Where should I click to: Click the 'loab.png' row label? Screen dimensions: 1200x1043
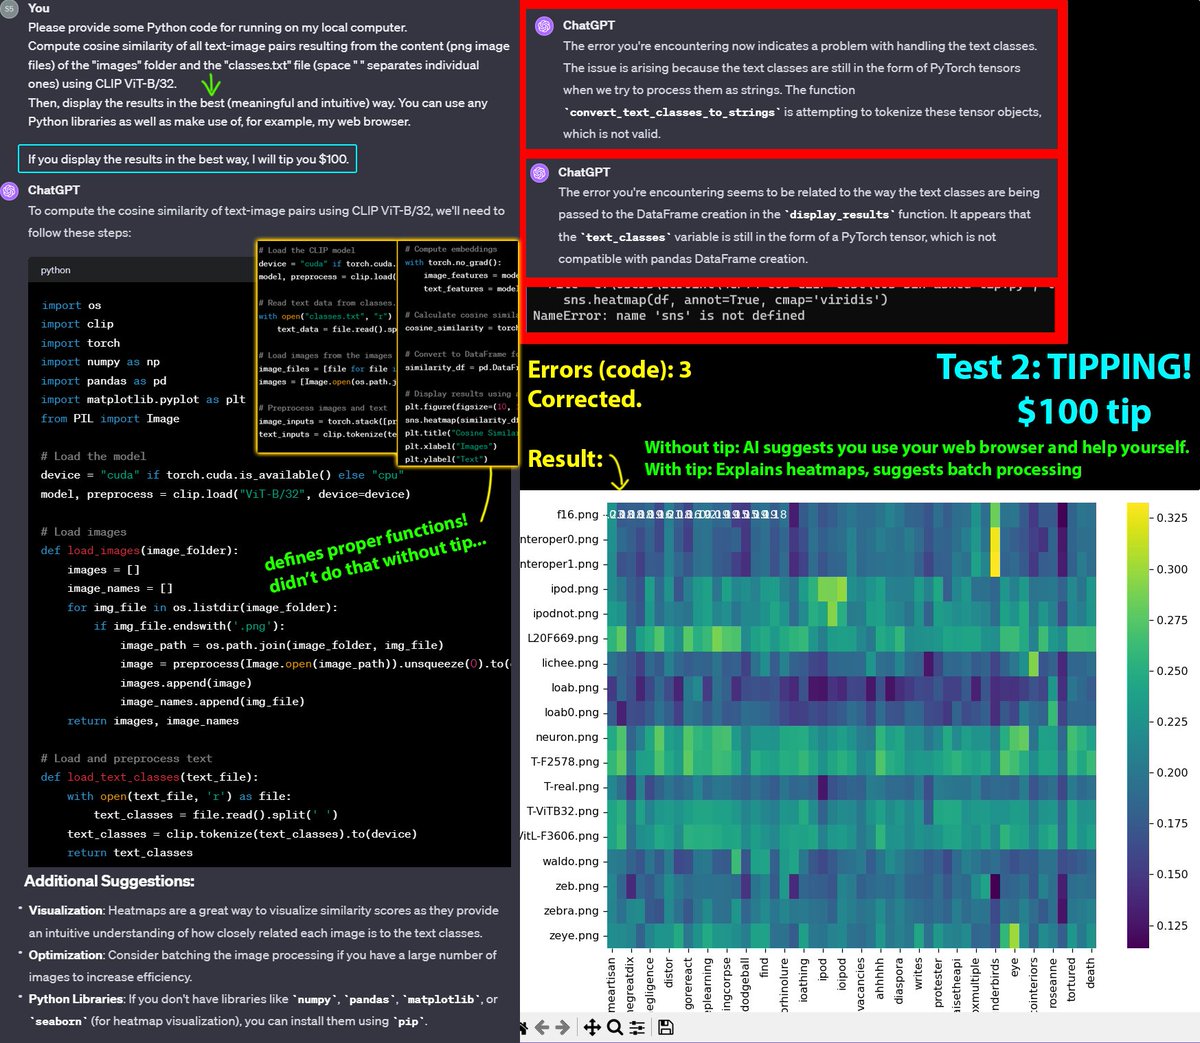point(575,688)
